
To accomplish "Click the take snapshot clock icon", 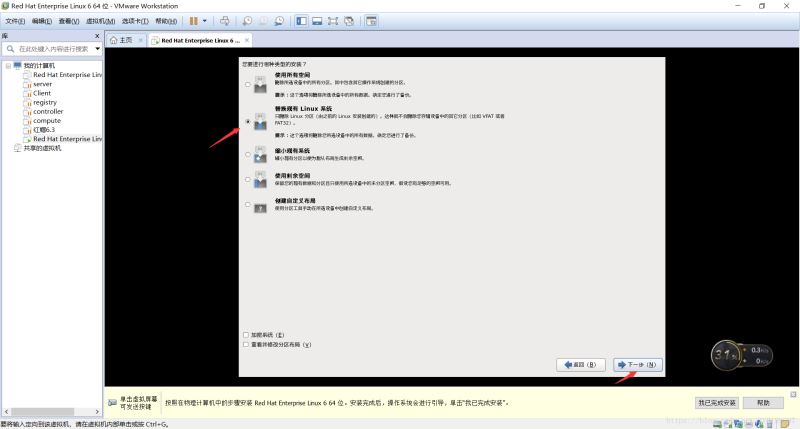I will [246, 20].
